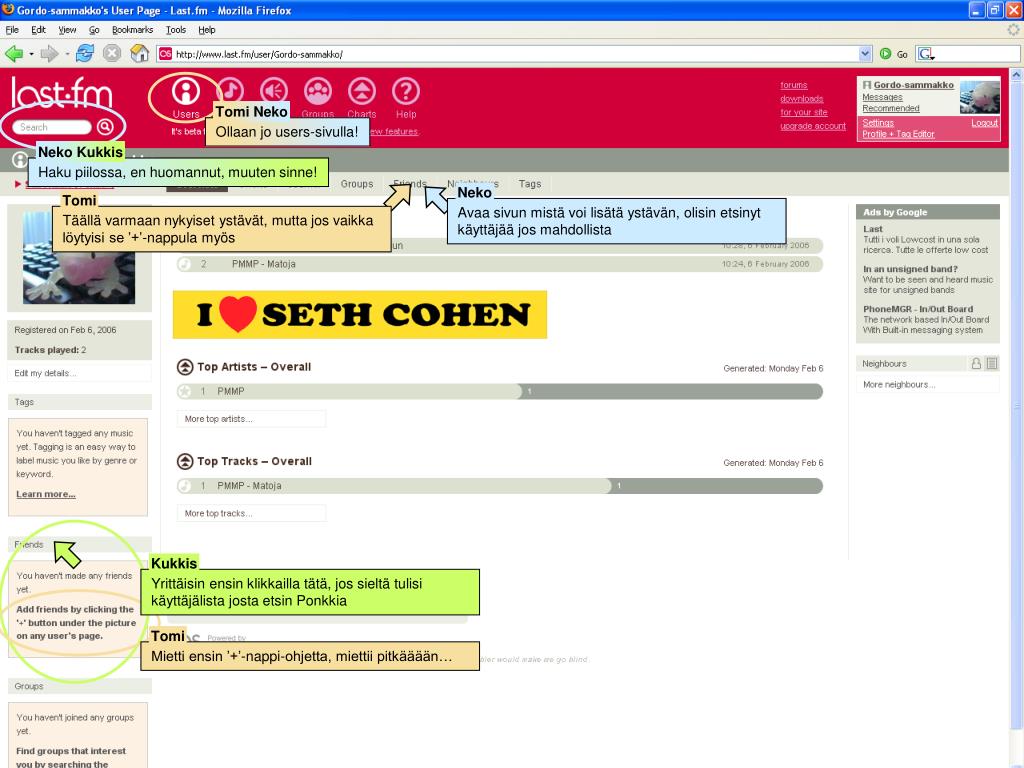Follow the 'for your site' link
Screen dimensions: 1024x768
[x=803, y=112]
